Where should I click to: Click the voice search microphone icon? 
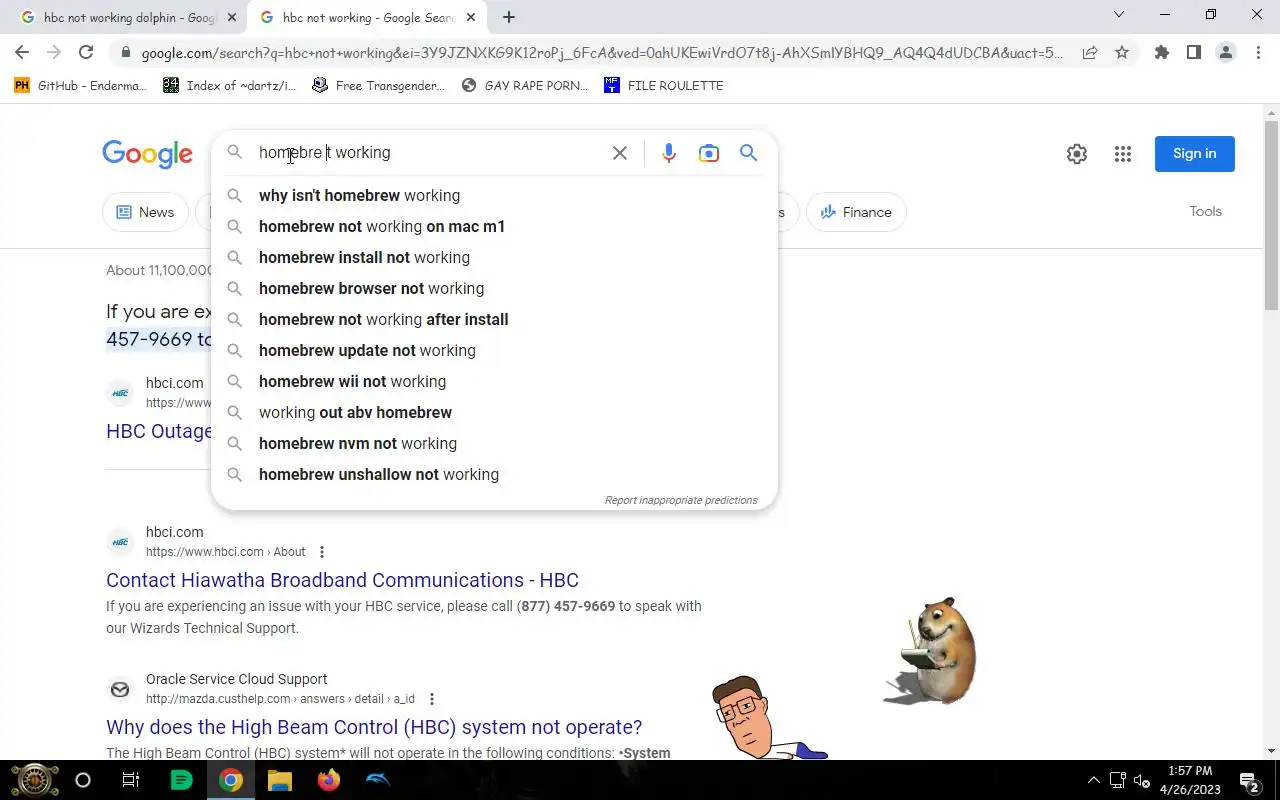coord(669,153)
